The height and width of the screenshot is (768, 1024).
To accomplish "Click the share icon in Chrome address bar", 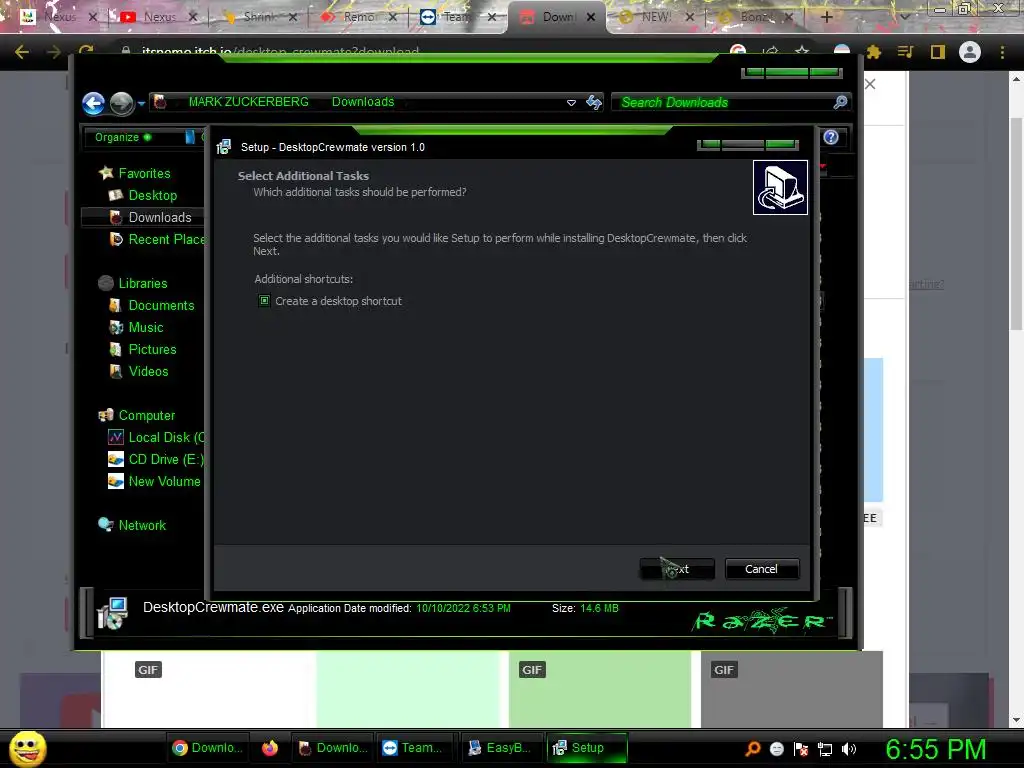I will click(771, 52).
